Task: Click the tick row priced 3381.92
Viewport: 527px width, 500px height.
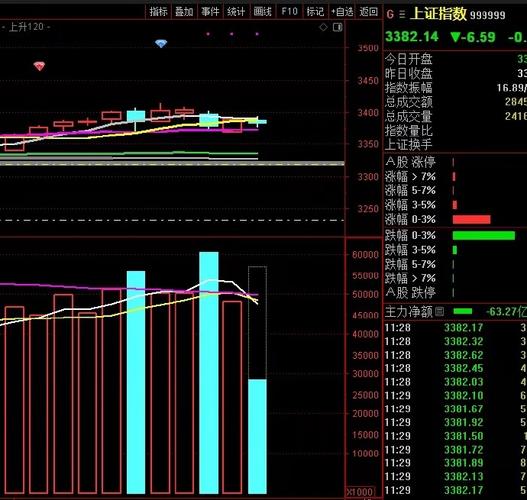Action: 455,422
